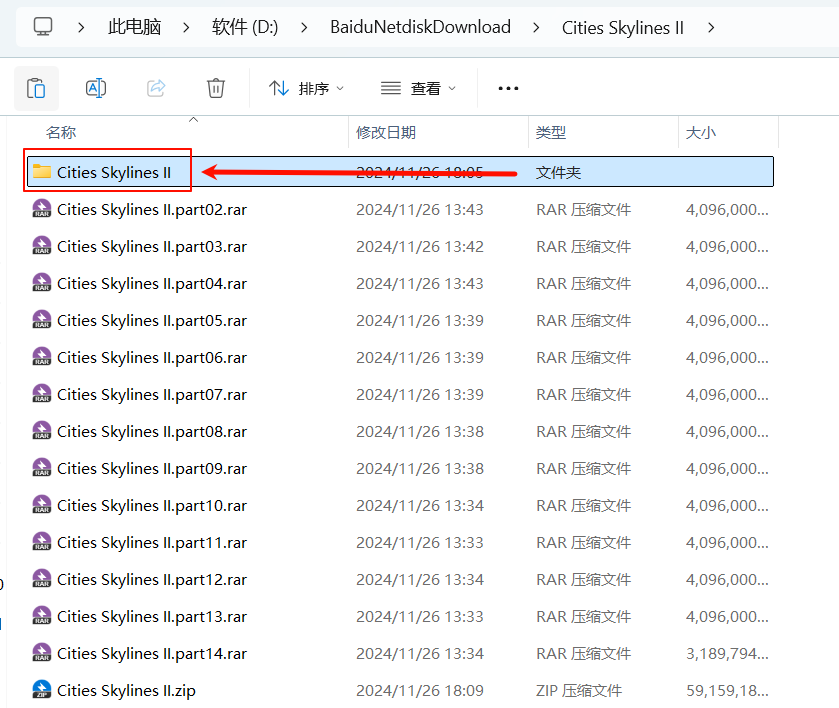Select file name Cities Skylines II.part10.rar
Viewport: 839px width, 708px height.
tap(152, 505)
